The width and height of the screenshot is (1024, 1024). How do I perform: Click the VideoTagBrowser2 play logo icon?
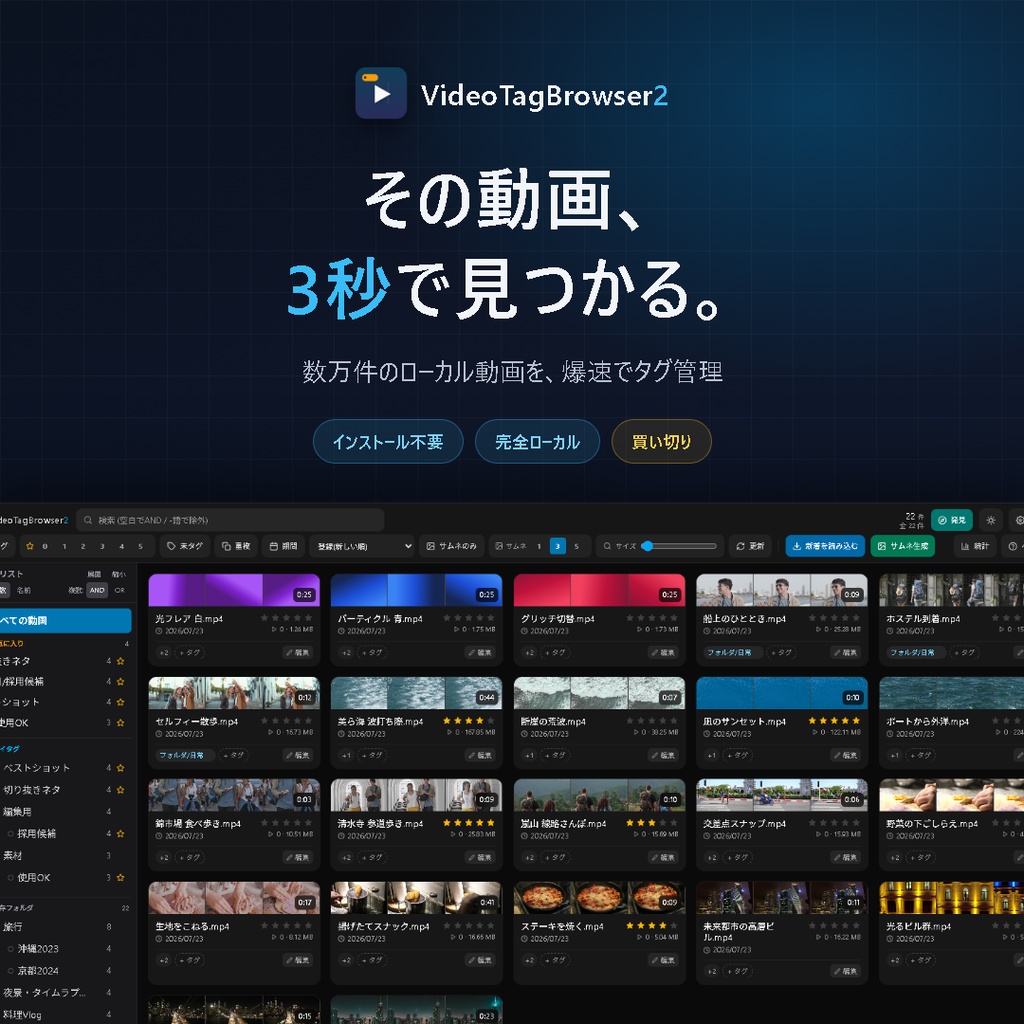(381, 93)
